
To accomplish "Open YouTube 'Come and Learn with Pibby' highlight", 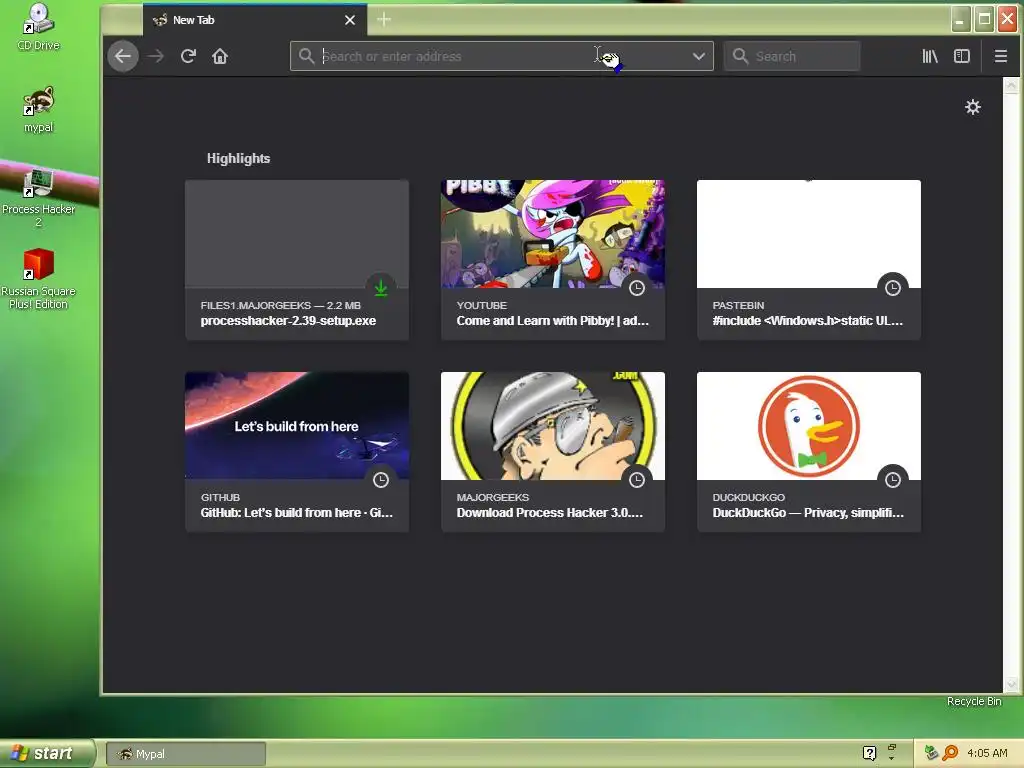I will coord(553,260).
